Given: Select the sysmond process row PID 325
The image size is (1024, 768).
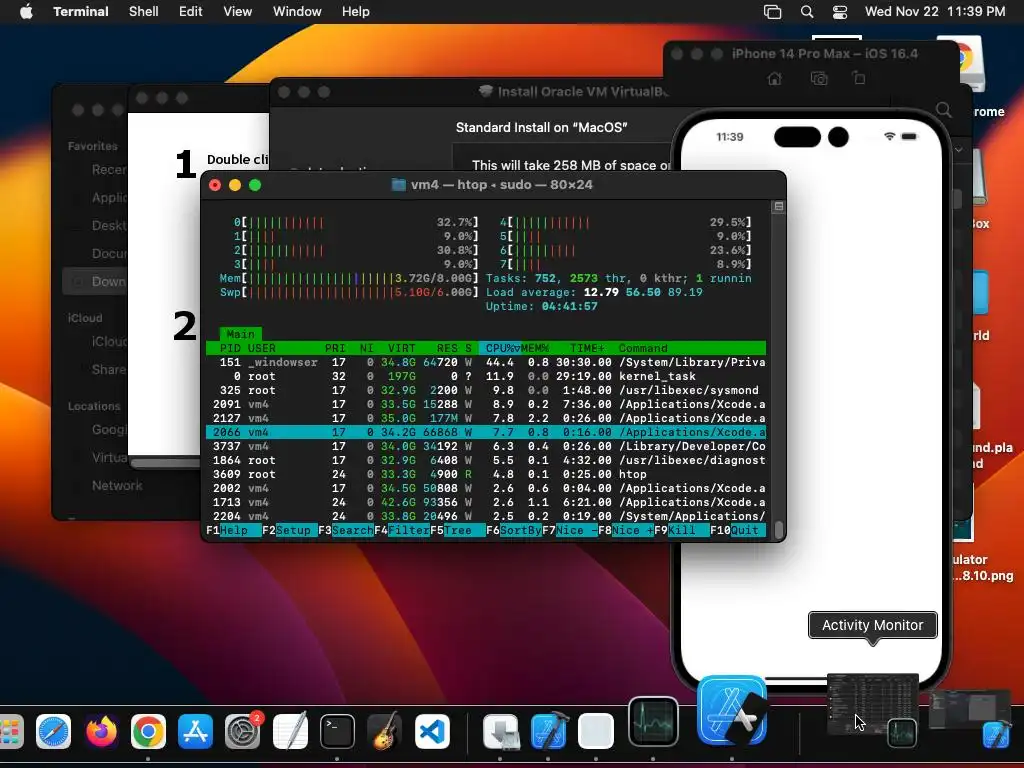Looking at the screenshot, I should click(486, 391).
